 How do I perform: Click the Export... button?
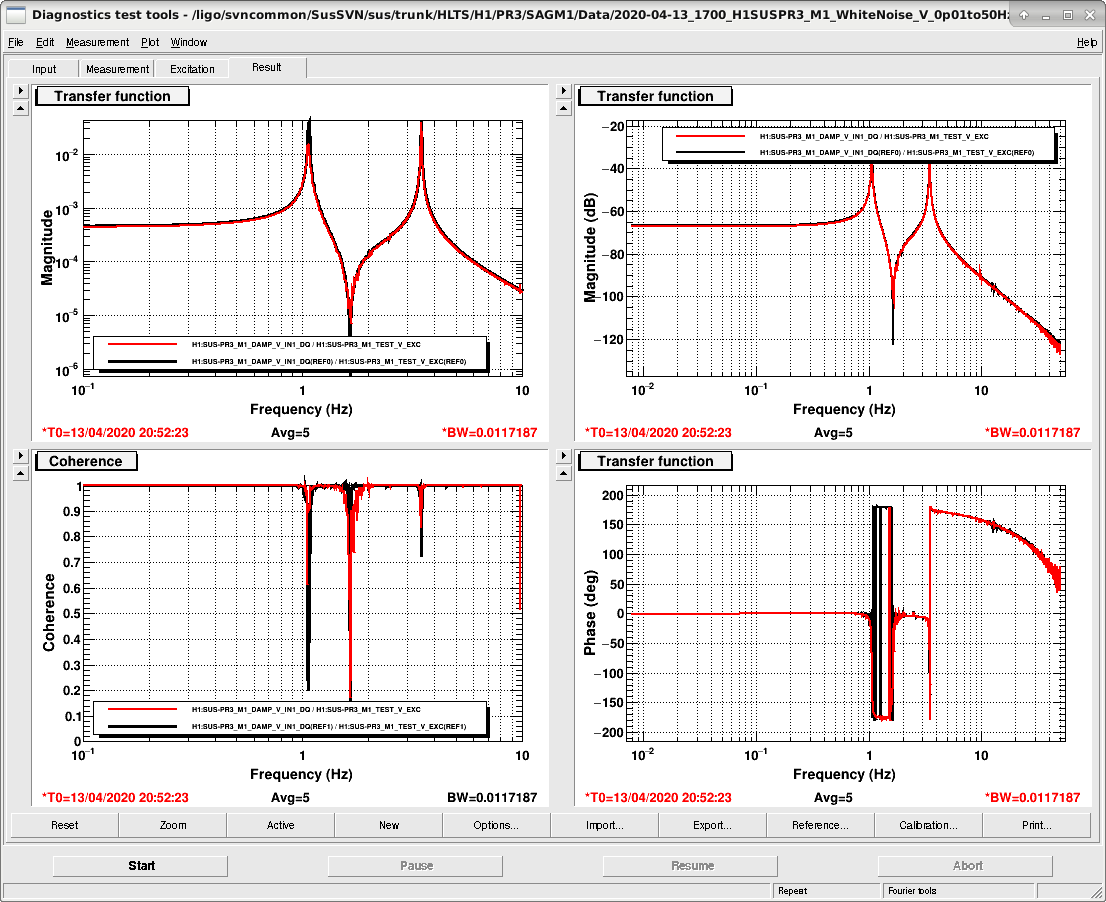(x=712, y=825)
